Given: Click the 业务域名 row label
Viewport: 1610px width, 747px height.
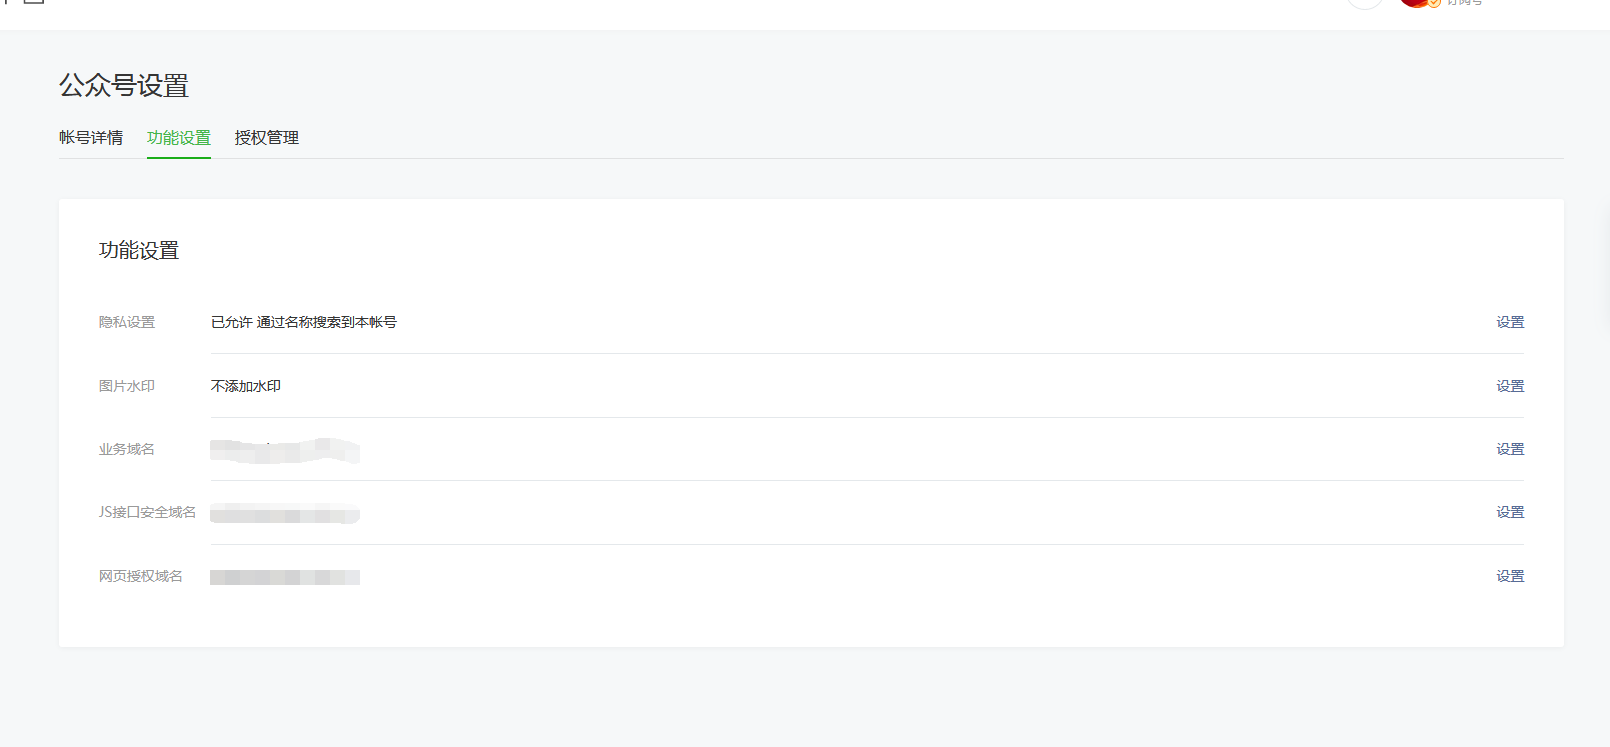Looking at the screenshot, I should tap(127, 449).
